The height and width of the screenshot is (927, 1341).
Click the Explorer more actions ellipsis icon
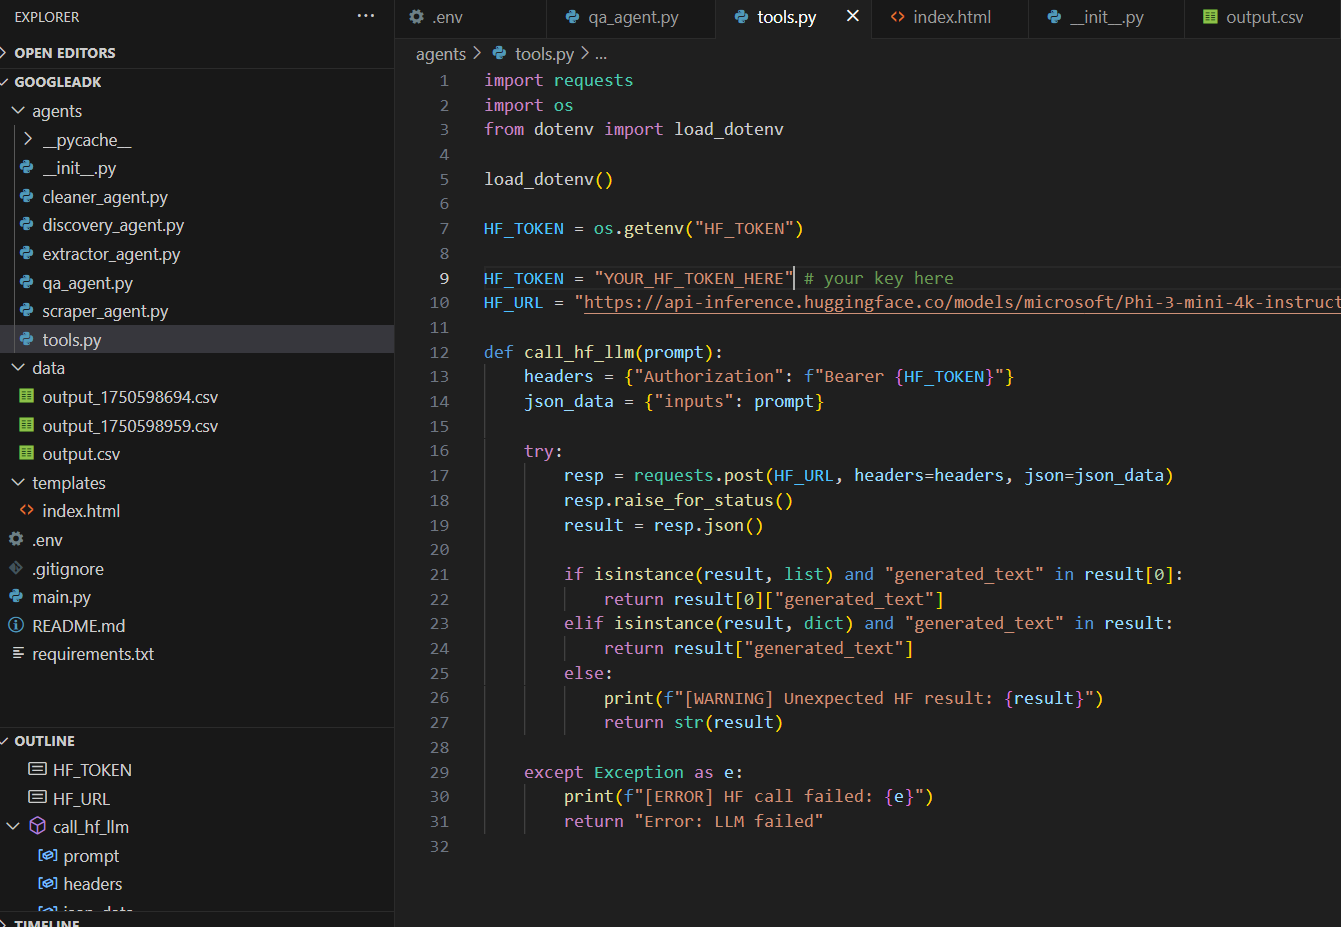(x=366, y=16)
